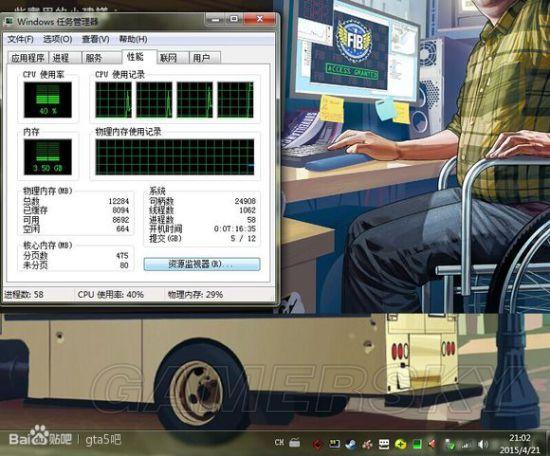Click status bar text 进程数: 58
Viewport: 550px width, 456px height.
pos(24,295)
